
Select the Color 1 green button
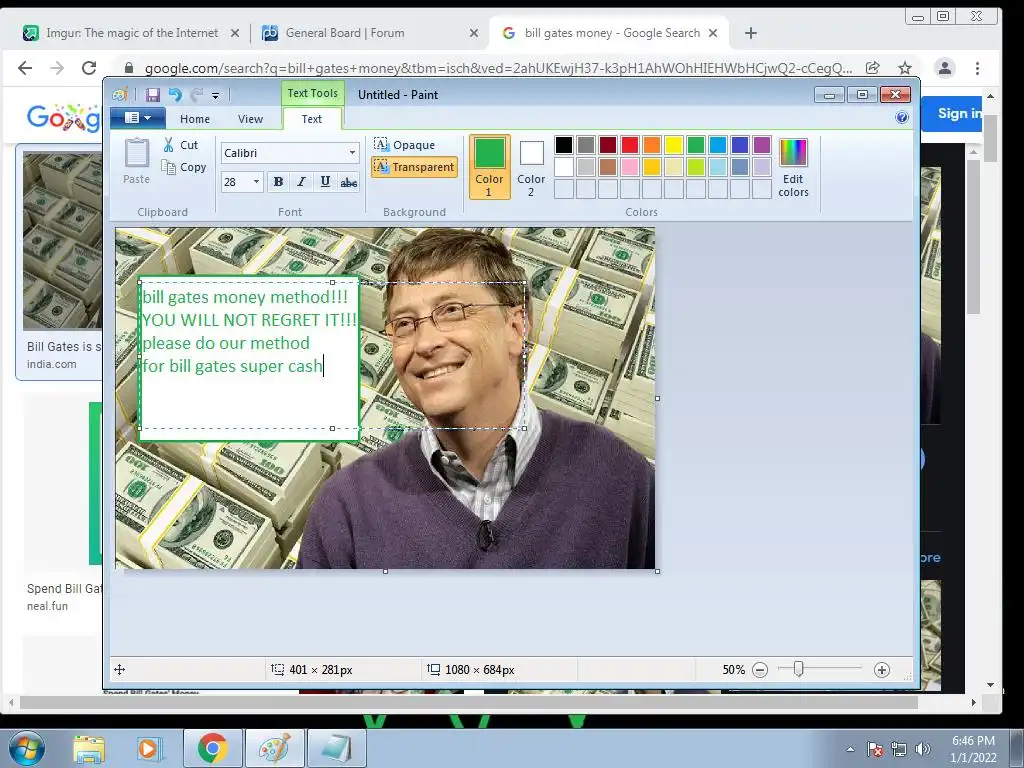click(489, 167)
